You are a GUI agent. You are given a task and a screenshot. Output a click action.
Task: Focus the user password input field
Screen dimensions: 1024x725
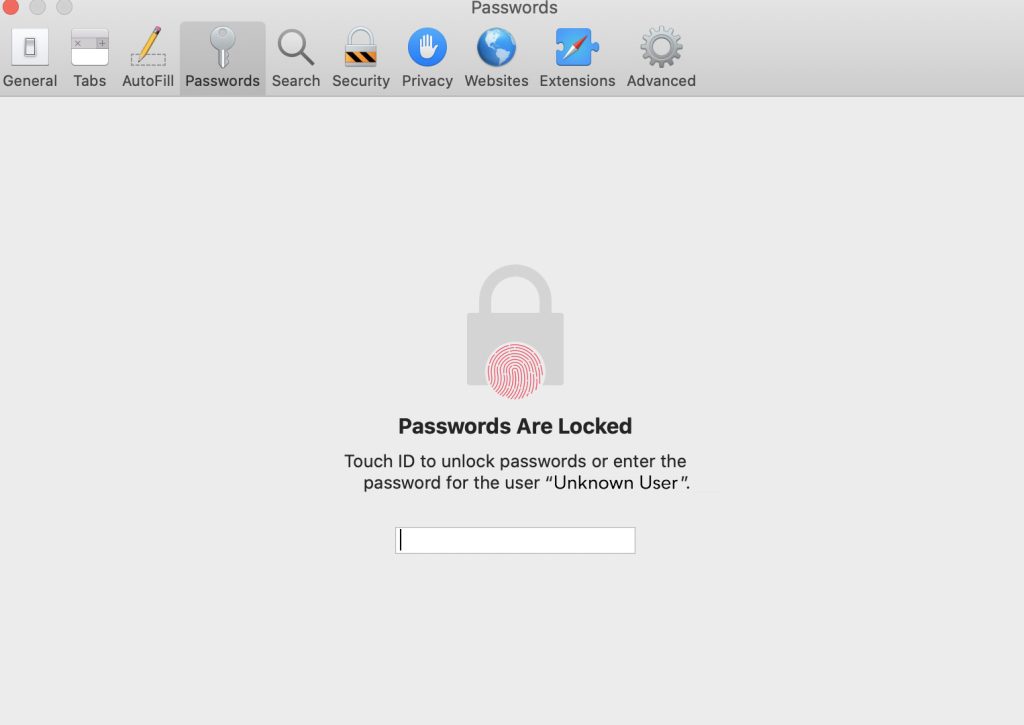[515, 540]
